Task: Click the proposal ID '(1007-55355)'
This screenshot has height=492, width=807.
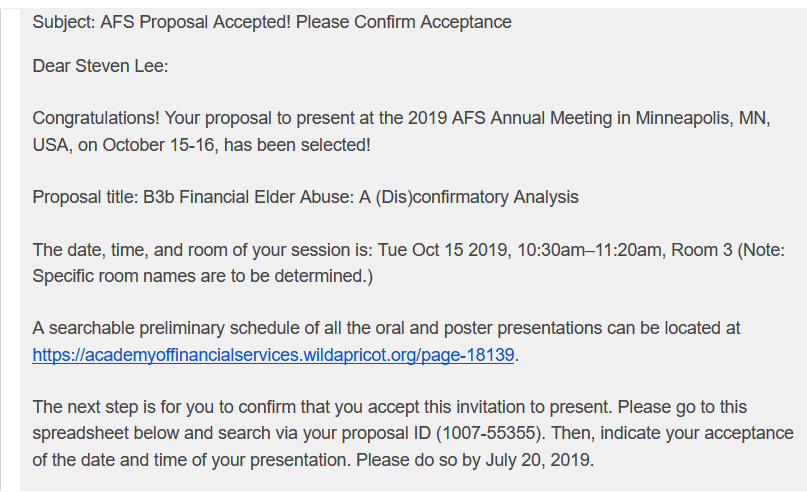Action: [x=490, y=433]
